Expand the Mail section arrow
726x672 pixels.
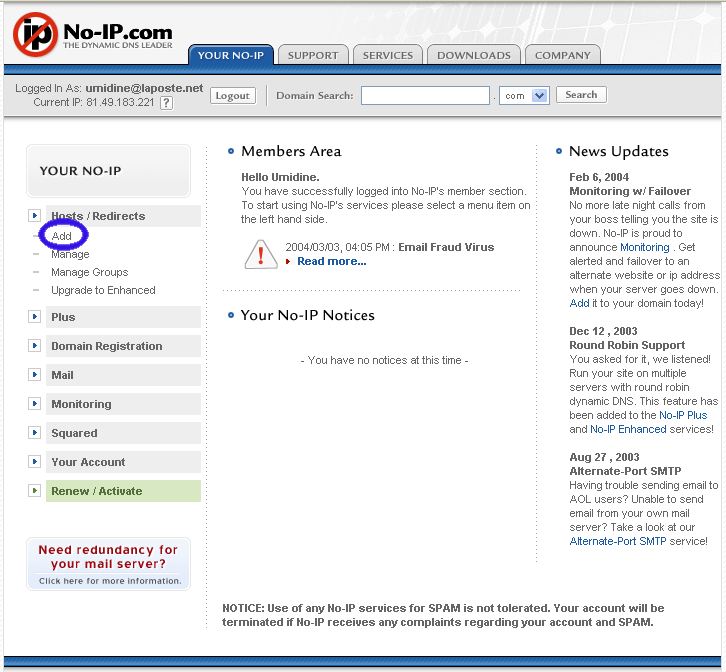34,375
